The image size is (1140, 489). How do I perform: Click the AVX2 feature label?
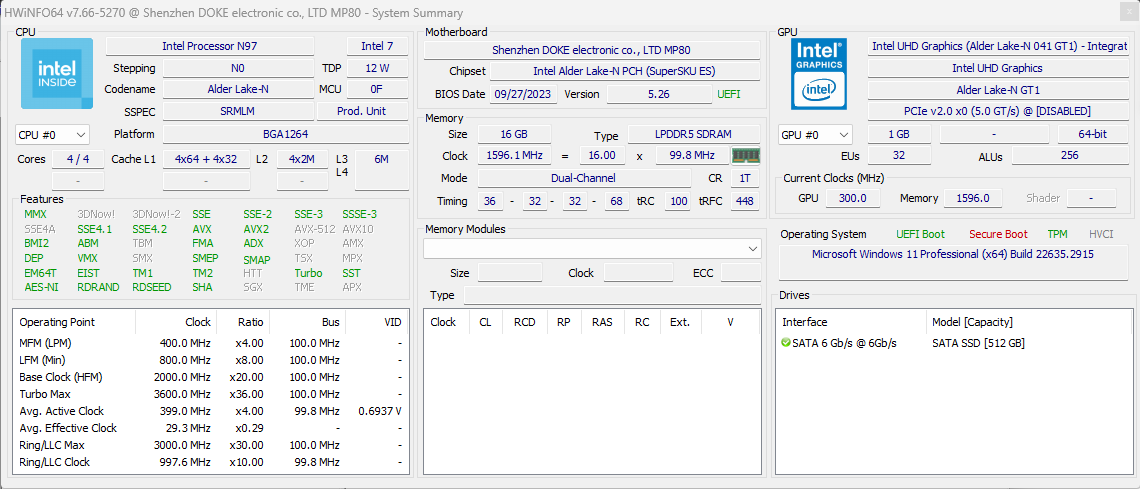tap(257, 229)
